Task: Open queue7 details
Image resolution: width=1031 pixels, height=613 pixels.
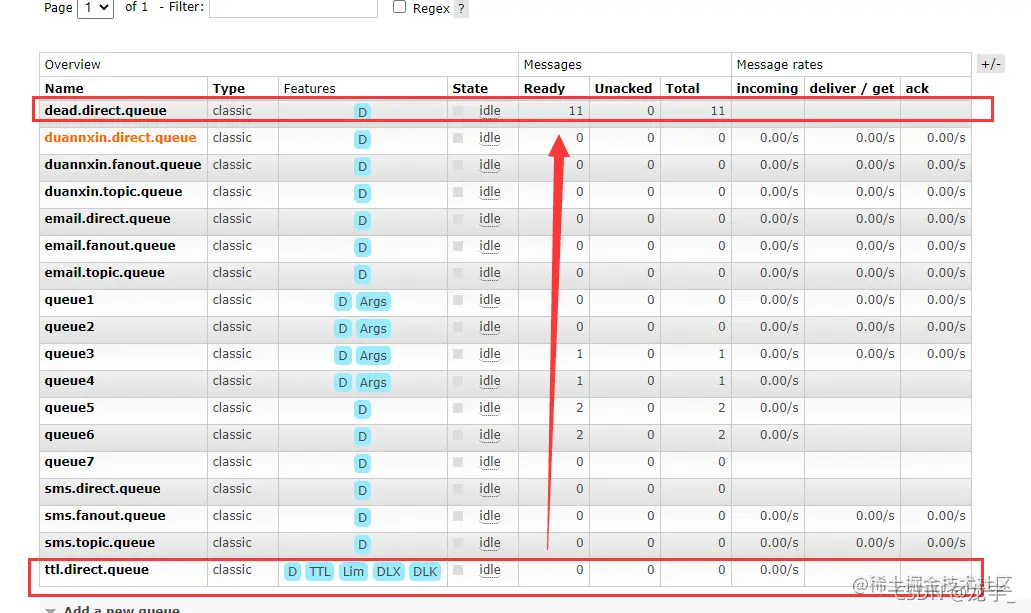Action: point(69,461)
